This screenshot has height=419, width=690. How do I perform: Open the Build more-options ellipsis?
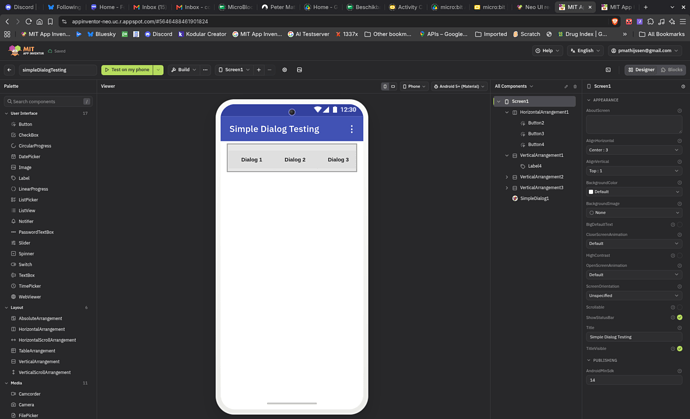click(x=205, y=70)
